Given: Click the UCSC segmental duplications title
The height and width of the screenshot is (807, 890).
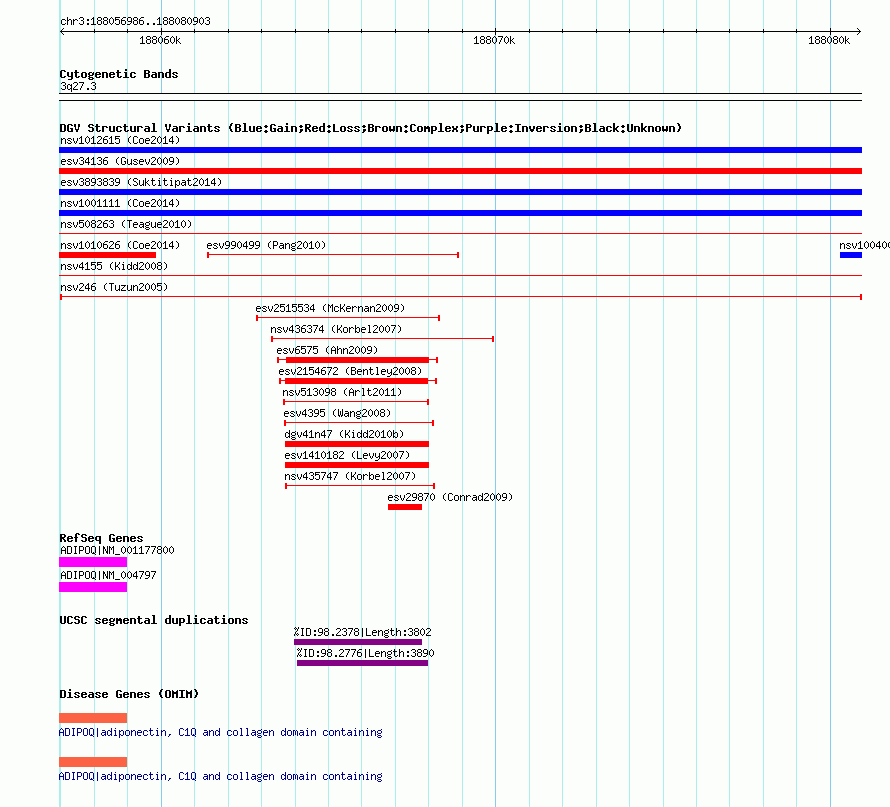Looking at the screenshot, I should click(x=153, y=620).
